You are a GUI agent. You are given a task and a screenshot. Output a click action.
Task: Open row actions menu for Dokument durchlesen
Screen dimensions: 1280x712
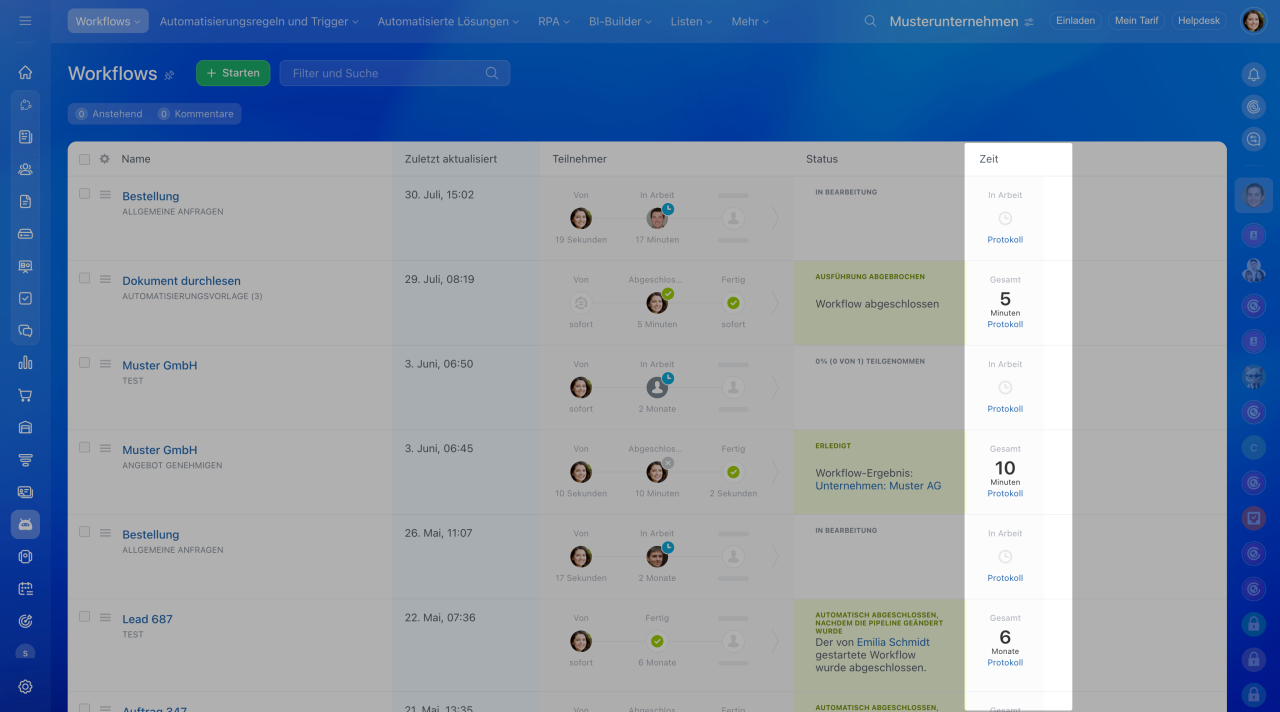(105, 279)
